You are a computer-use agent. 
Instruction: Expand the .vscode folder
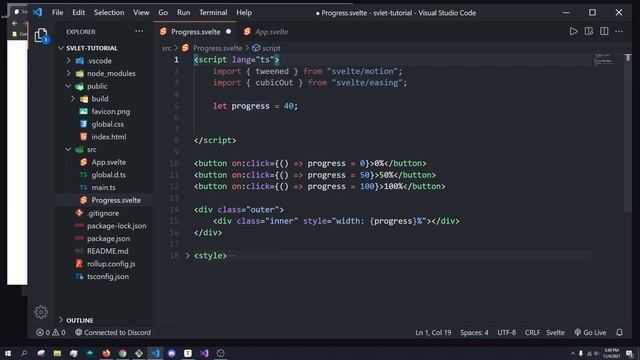click(x=69, y=61)
